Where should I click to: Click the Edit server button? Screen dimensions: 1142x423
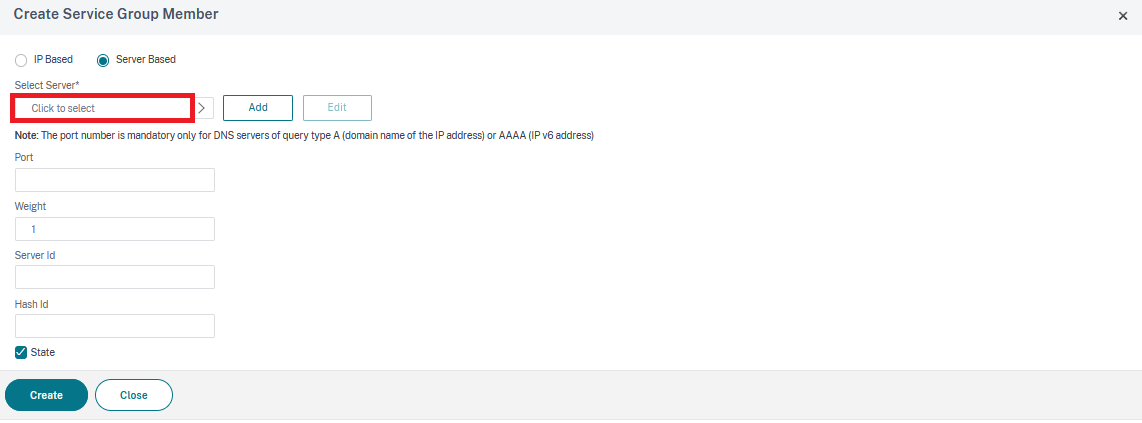[337, 107]
